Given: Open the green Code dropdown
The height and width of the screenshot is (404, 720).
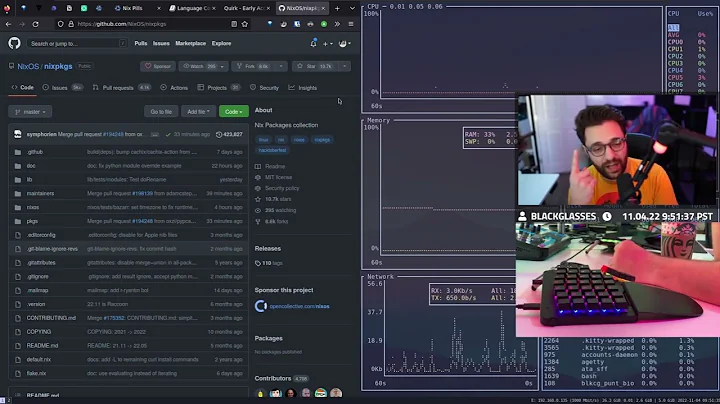Looking at the screenshot, I should coord(234,112).
